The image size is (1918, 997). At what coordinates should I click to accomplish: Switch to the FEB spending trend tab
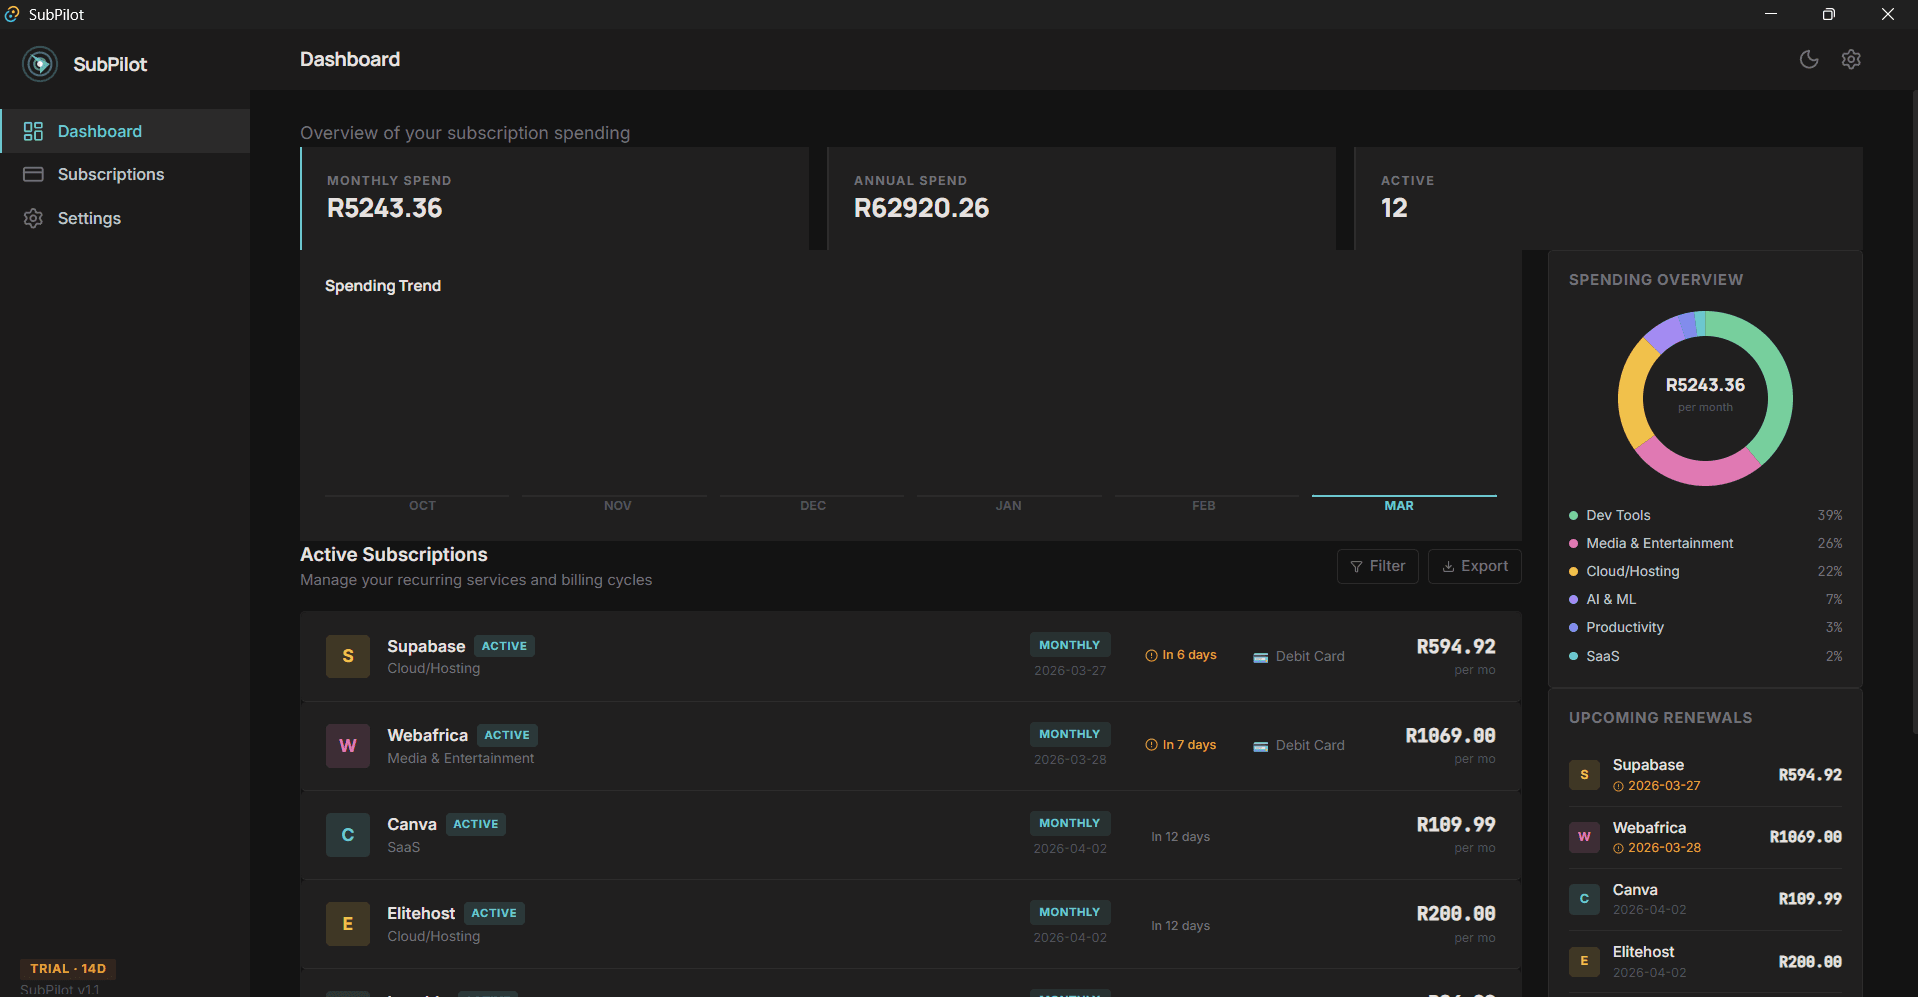click(1203, 505)
